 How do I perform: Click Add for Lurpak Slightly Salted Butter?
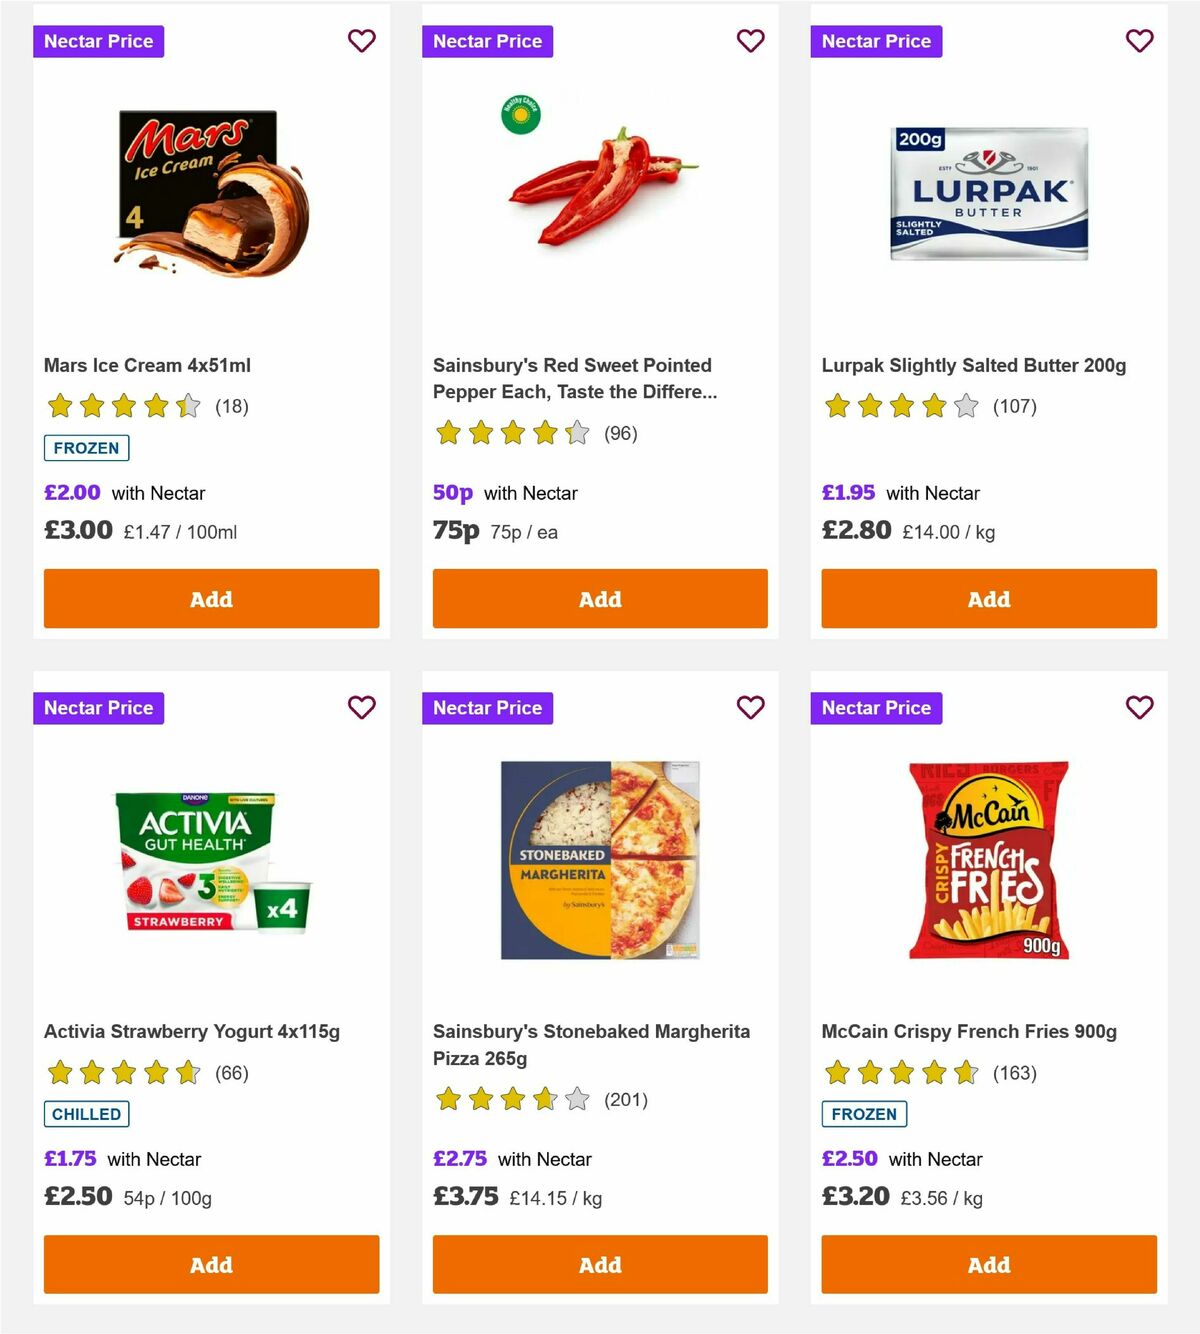988,598
